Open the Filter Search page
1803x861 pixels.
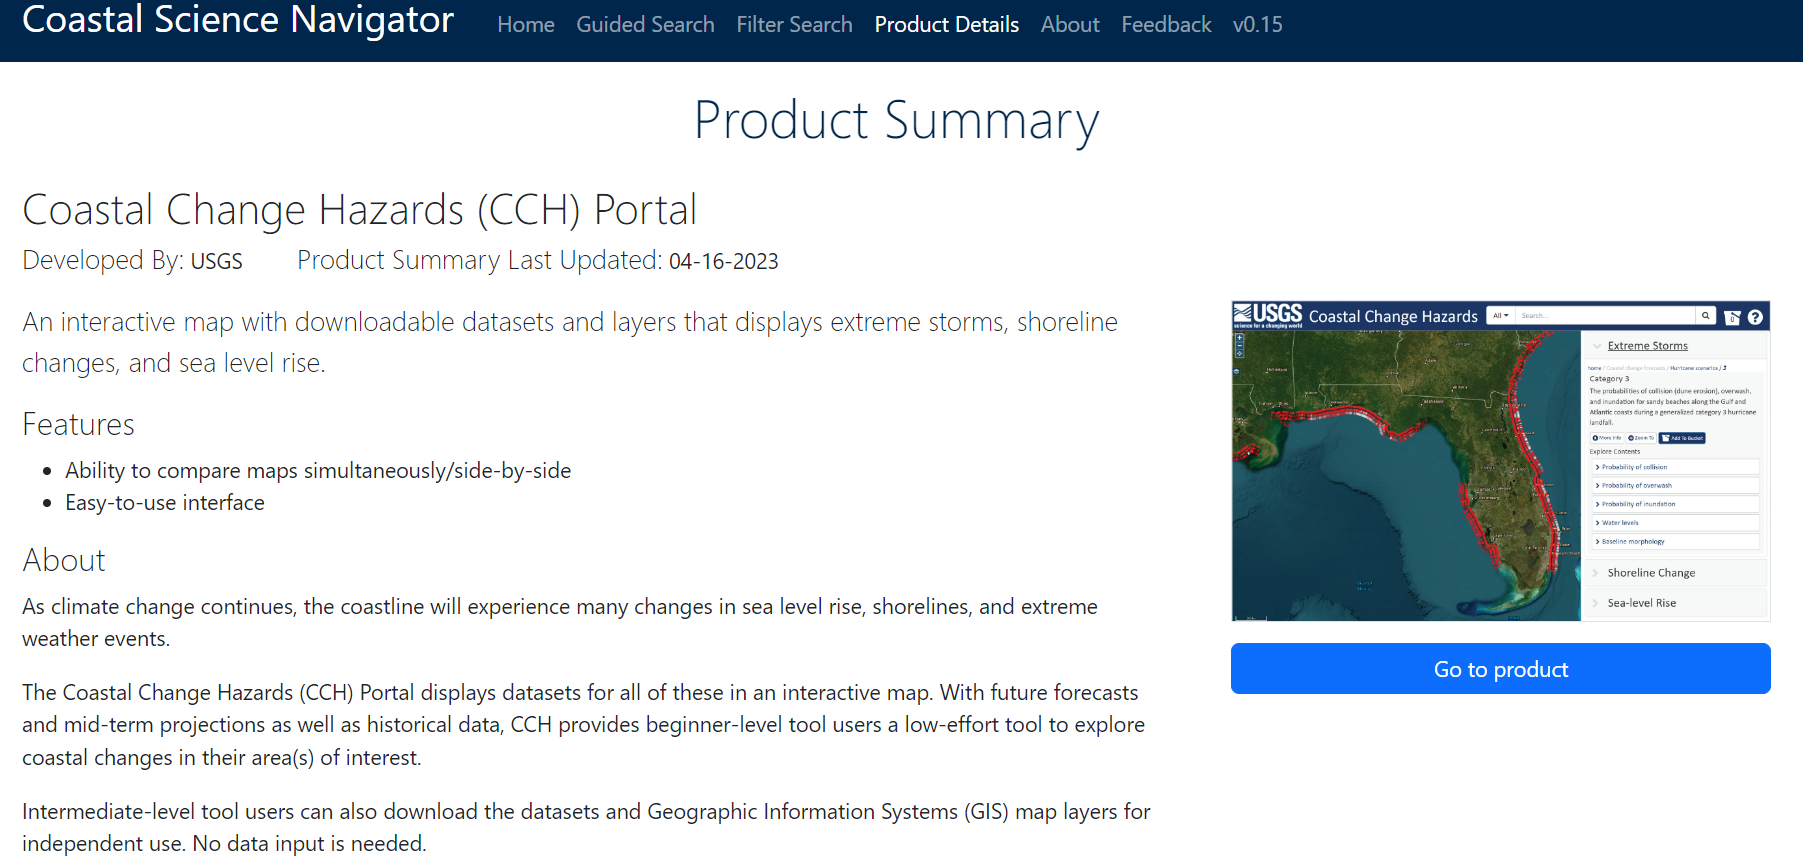pos(794,25)
